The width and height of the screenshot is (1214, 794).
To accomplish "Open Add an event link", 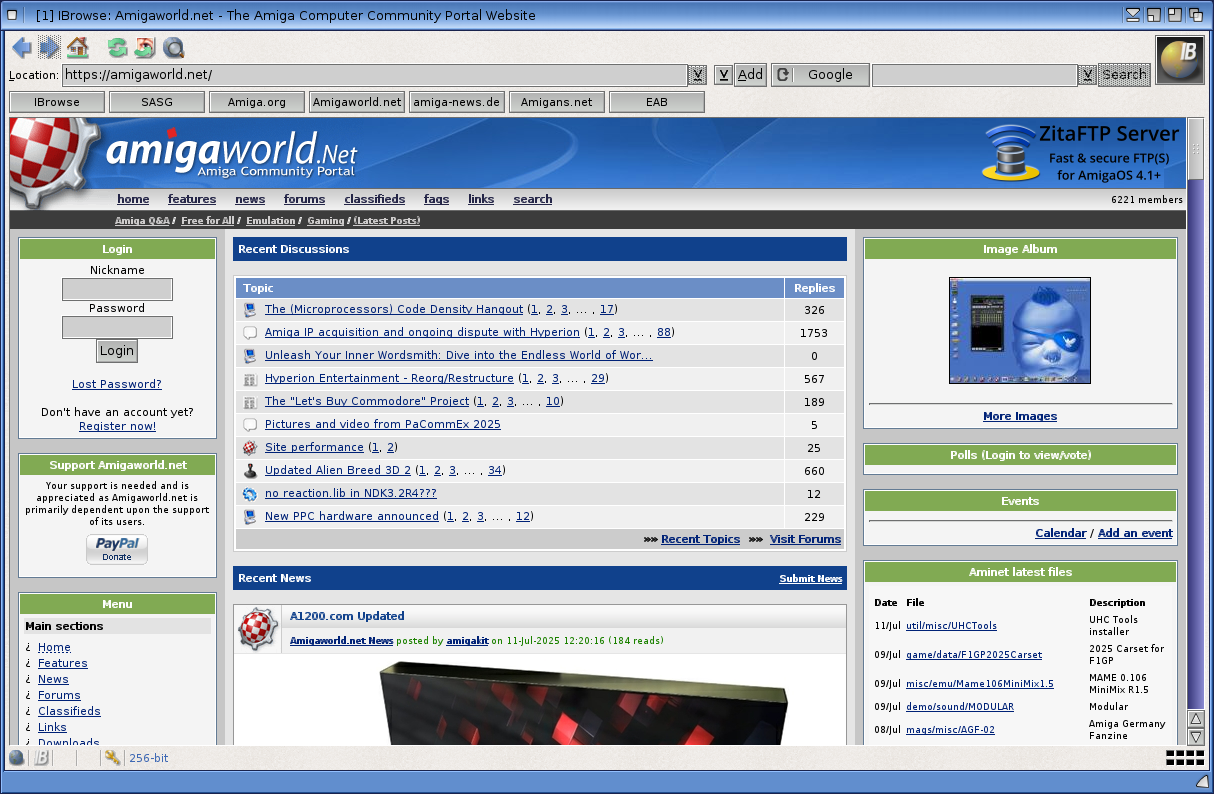I will tap(1135, 533).
